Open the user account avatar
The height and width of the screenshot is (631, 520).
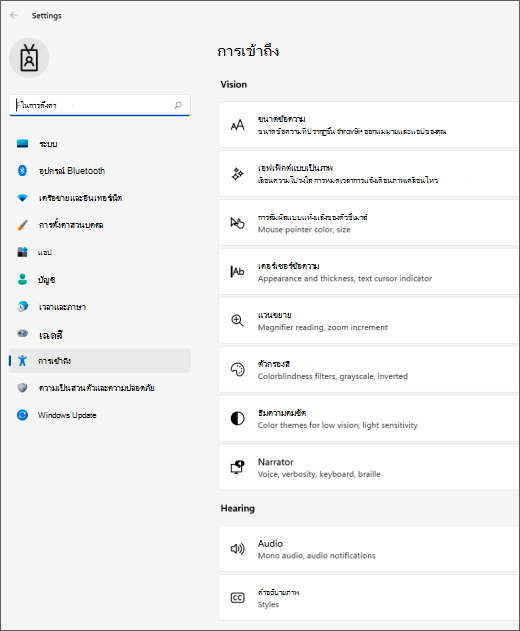[29, 58]
